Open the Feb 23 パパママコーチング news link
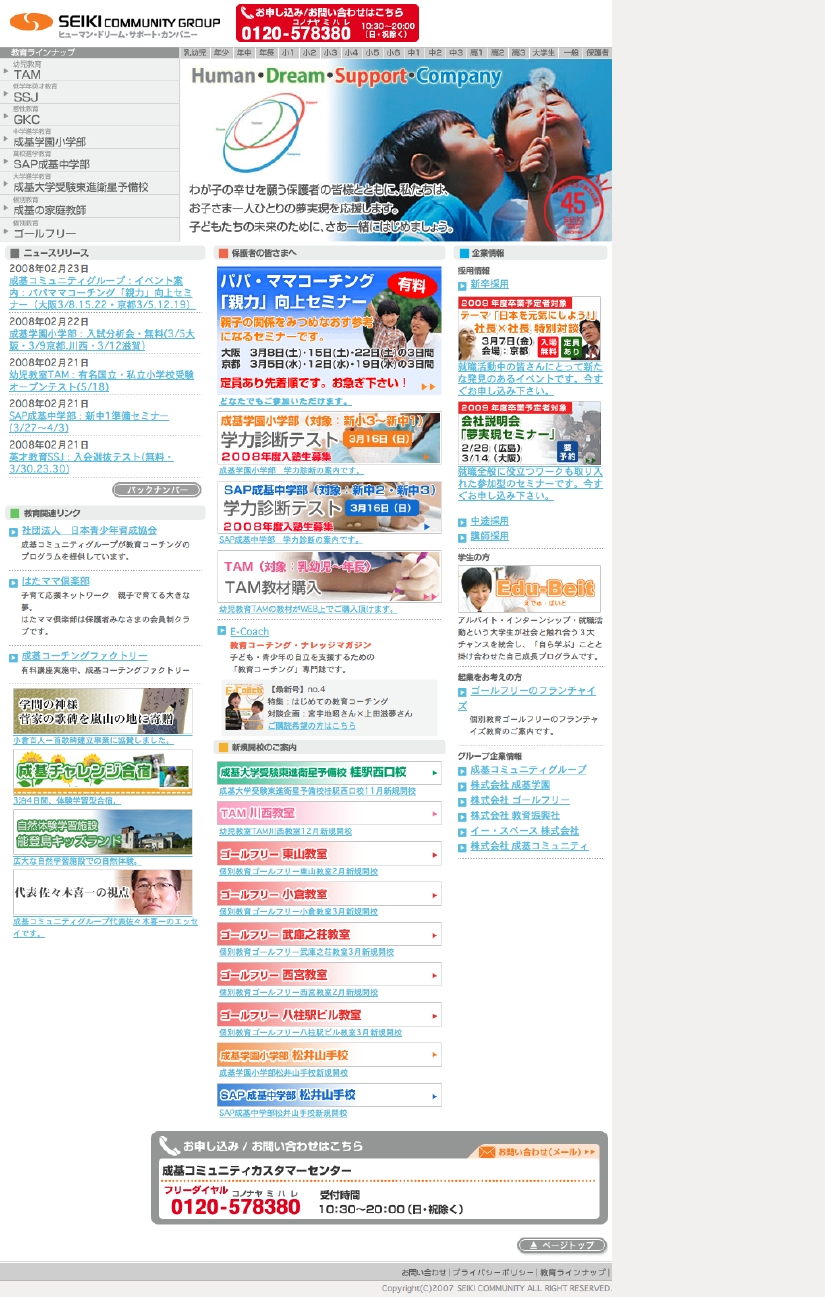Screen dimensions: 825x1298 coord(100,292)
